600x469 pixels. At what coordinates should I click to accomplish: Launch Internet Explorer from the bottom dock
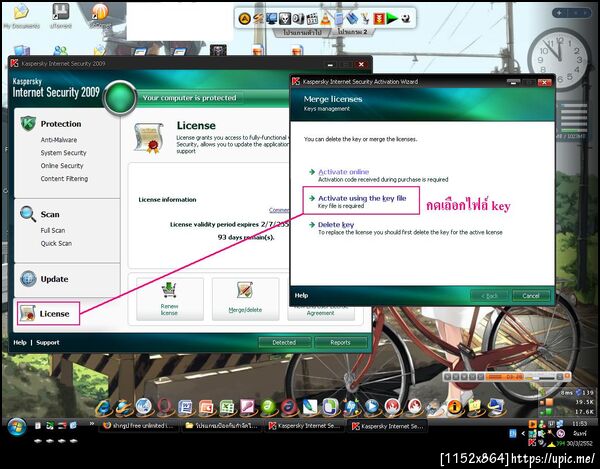(x=104, y=407)
